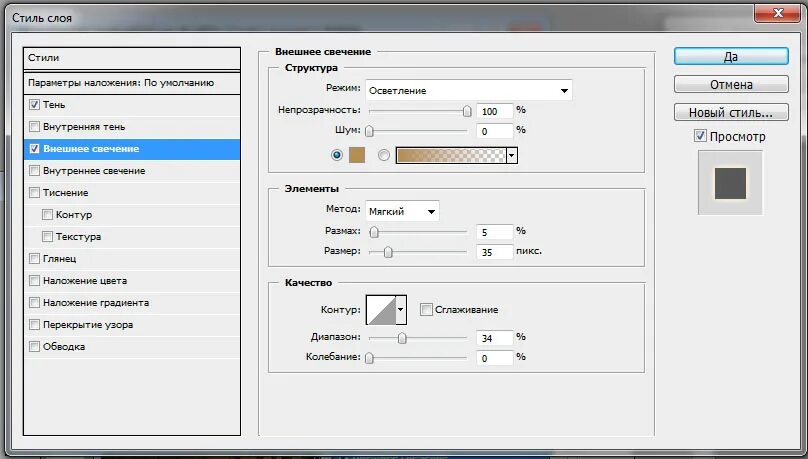Open the glow gradient editor bar
This screenshot has height=459, width=808.
(x=451, y=155)
